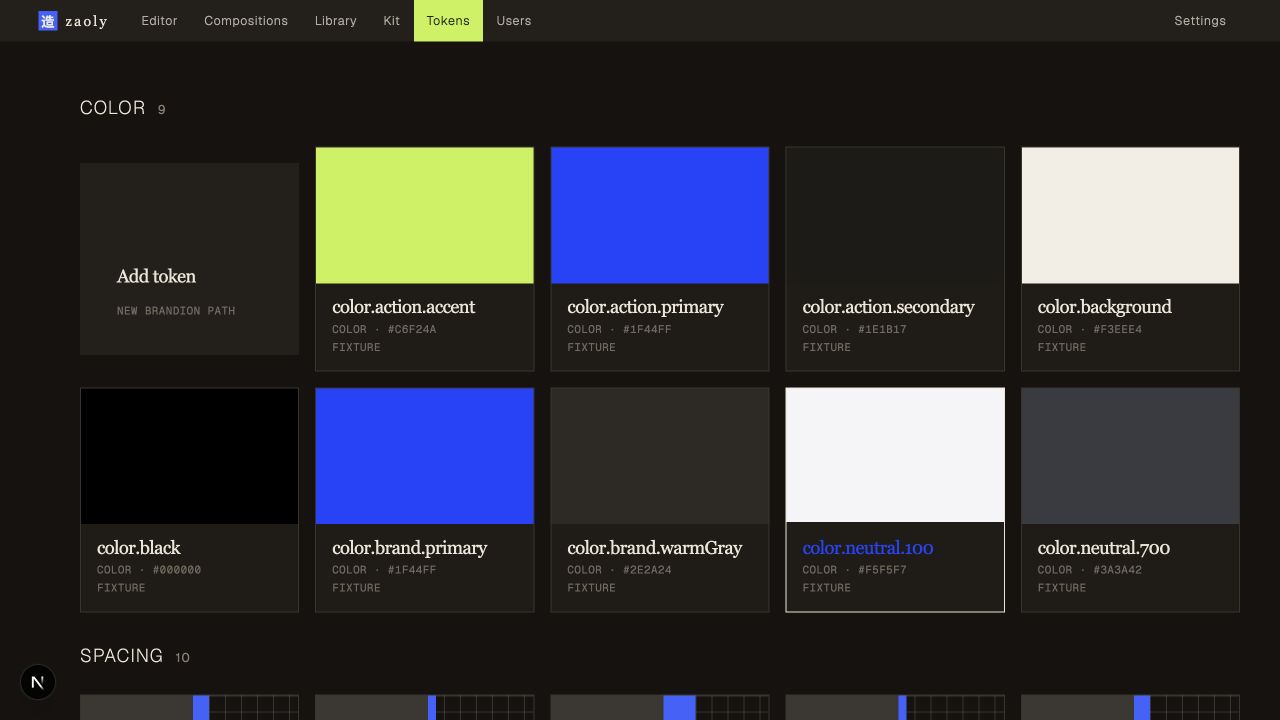The height and width of the screenshot is (720, 1280).
Task: Pick the color.brand.primary blue swatch
Action: [x=425, y=456]
